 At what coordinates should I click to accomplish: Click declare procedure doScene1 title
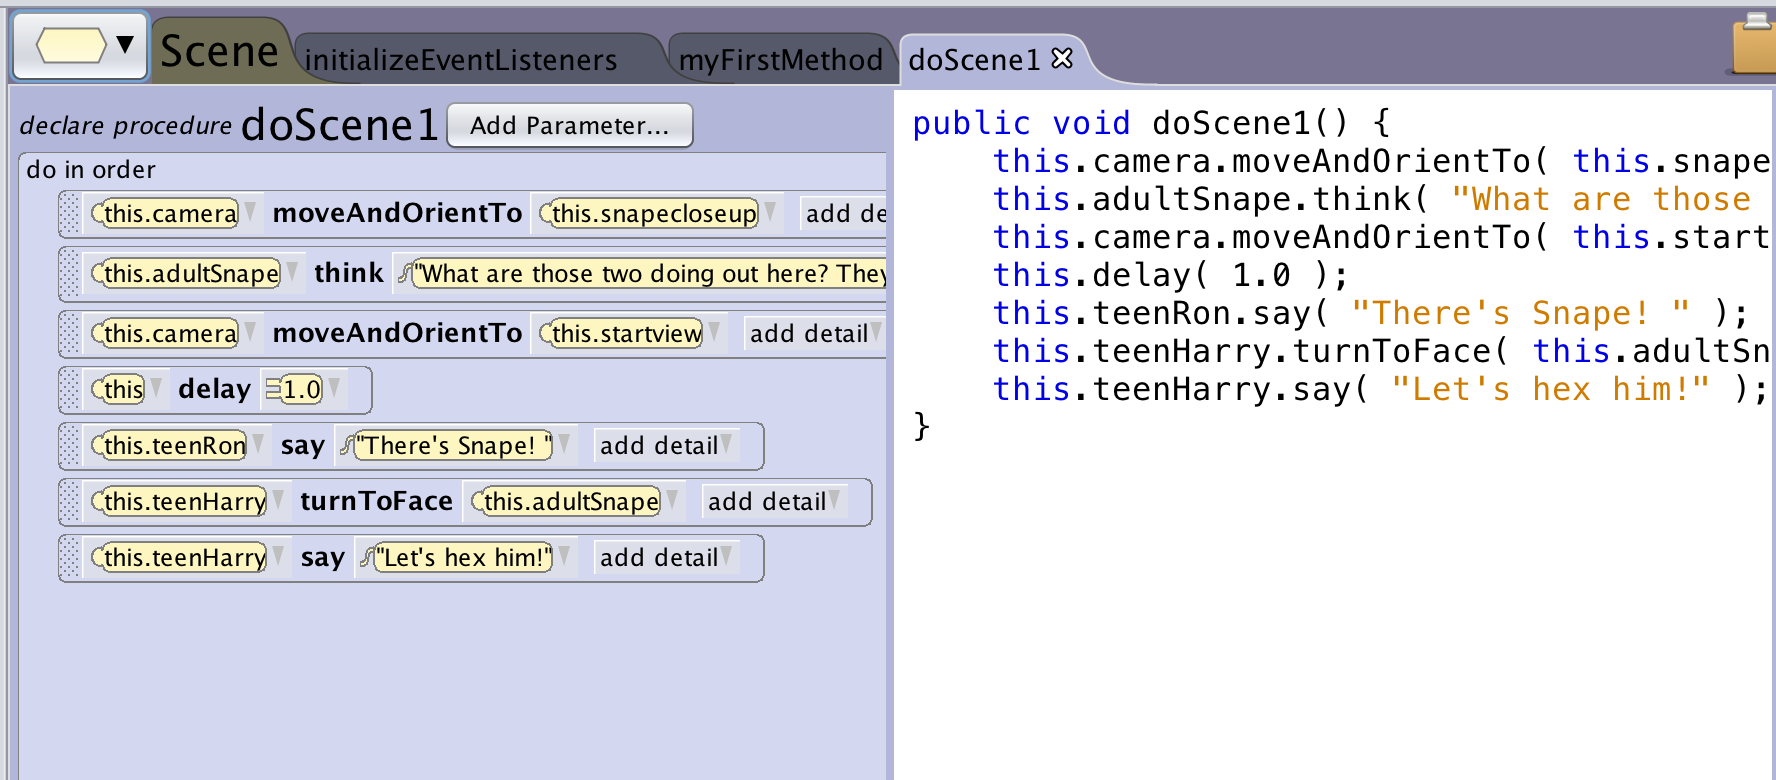tap(229, 125)
